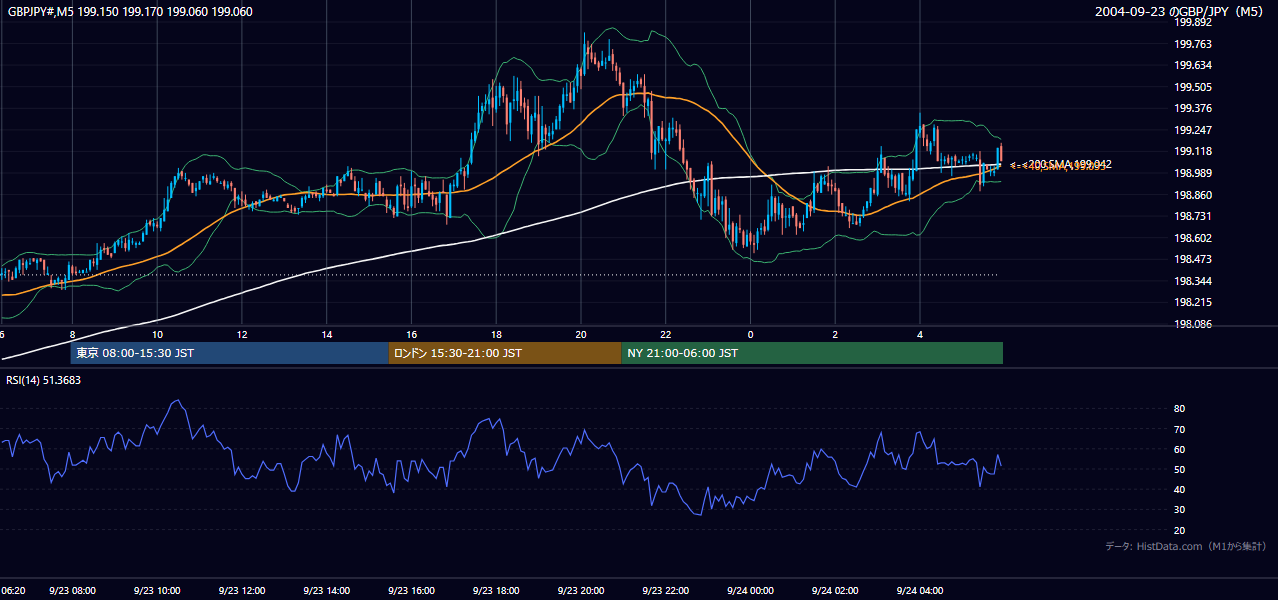The height and width of the screenshot is (600, 1278).
Task: Click the 9/23 20:00 bottom time label
Action: pyautogui.click(x=581, y=591)
